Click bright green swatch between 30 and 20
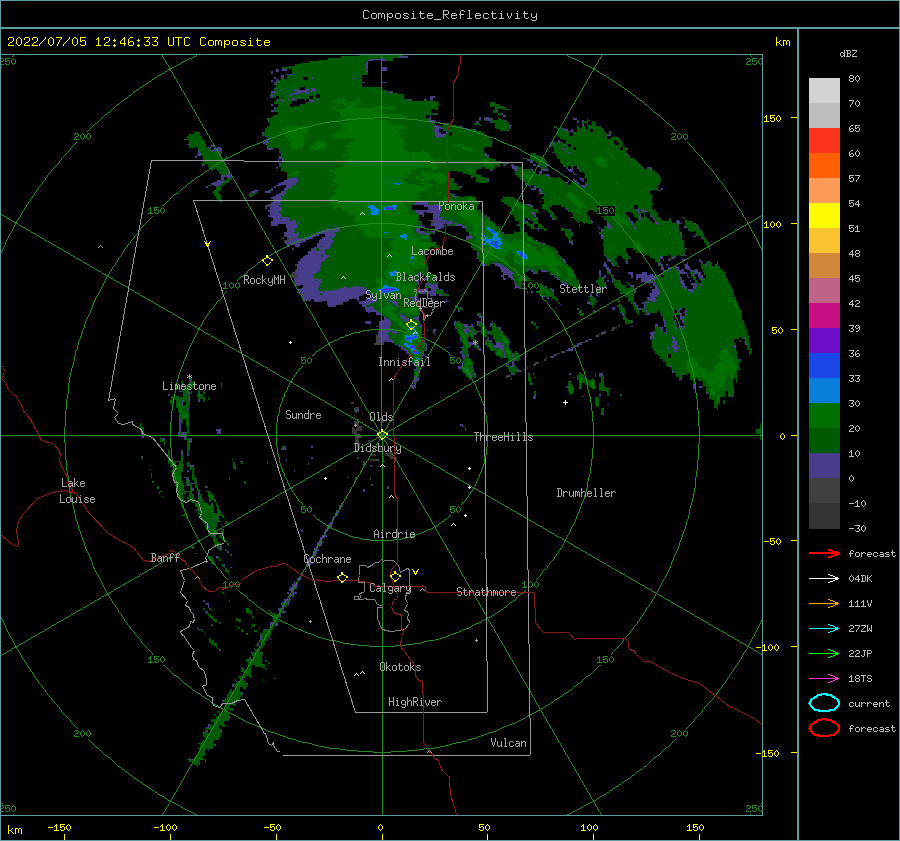900x841 pixels. (824, 416)
